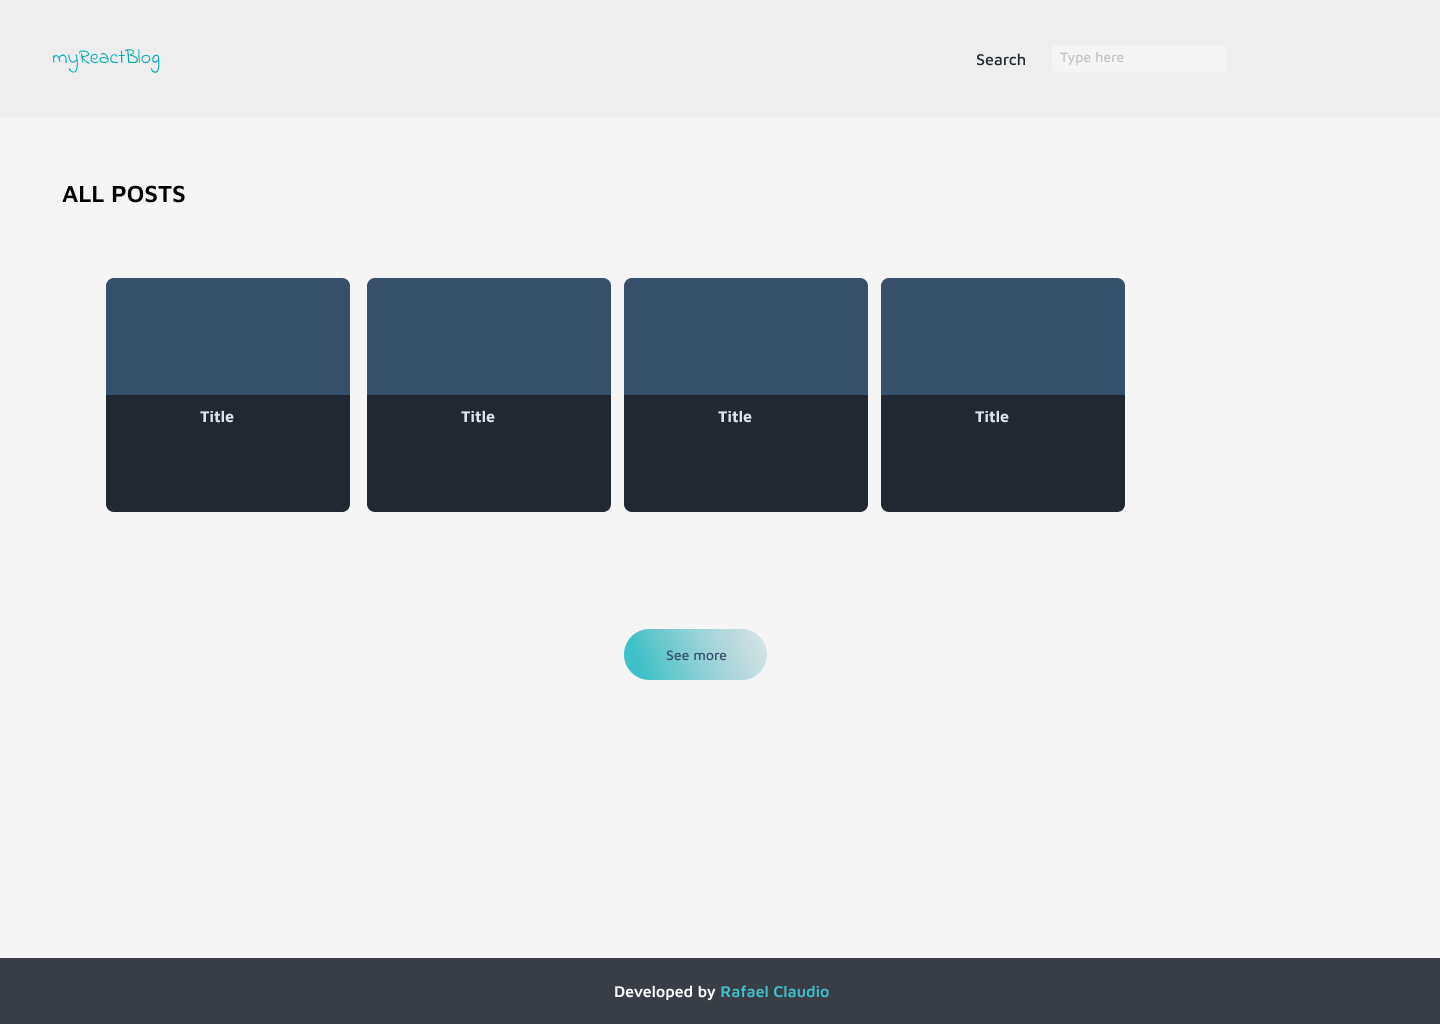Click the Search label in the header
This screenshot has width=1440, height=1024.
pyautogui.click(x=1001, y=60)
